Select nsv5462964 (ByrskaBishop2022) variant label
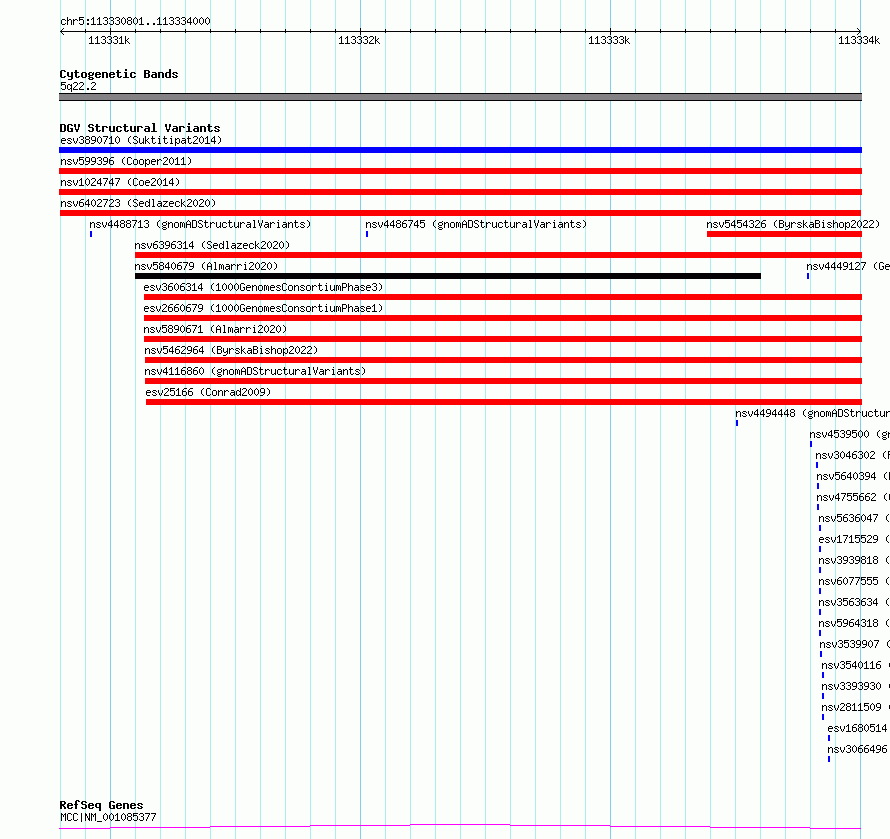This screenshot has width=890, height=839. [x=231, y=350]
